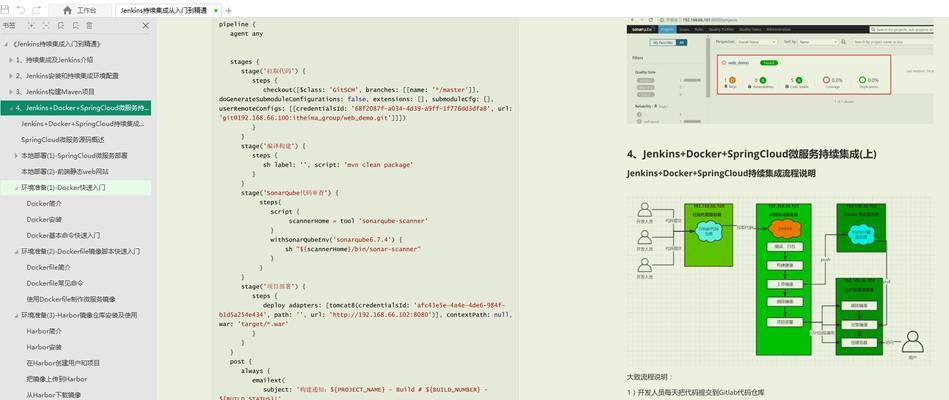This screenshot has height=400, width=949.
Task: Open bookmark 本地部署(2)-前端静态web网站
Action: point(64,171)
